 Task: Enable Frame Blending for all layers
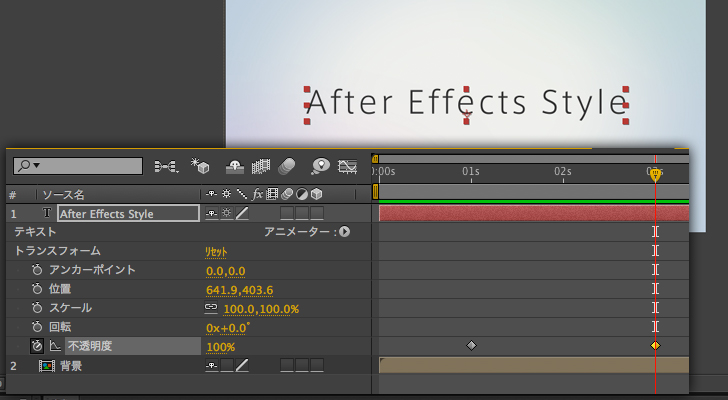260,167
